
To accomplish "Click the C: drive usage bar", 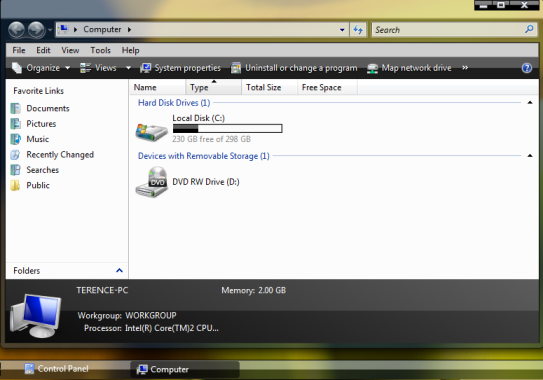I will tap(228, 129).
